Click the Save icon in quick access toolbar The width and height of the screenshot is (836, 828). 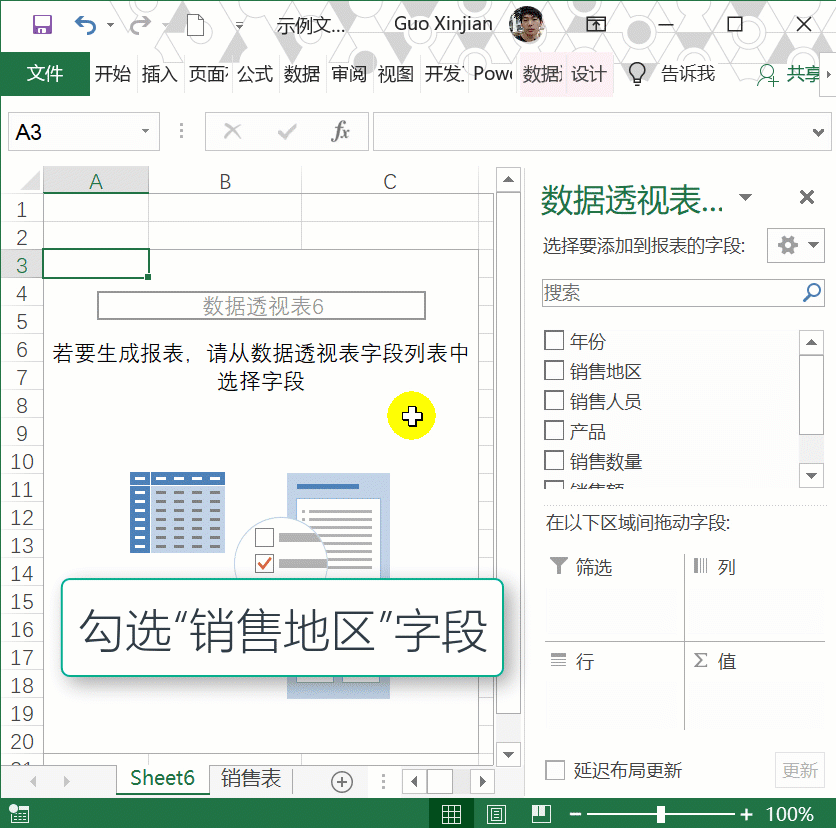[42, 25]
